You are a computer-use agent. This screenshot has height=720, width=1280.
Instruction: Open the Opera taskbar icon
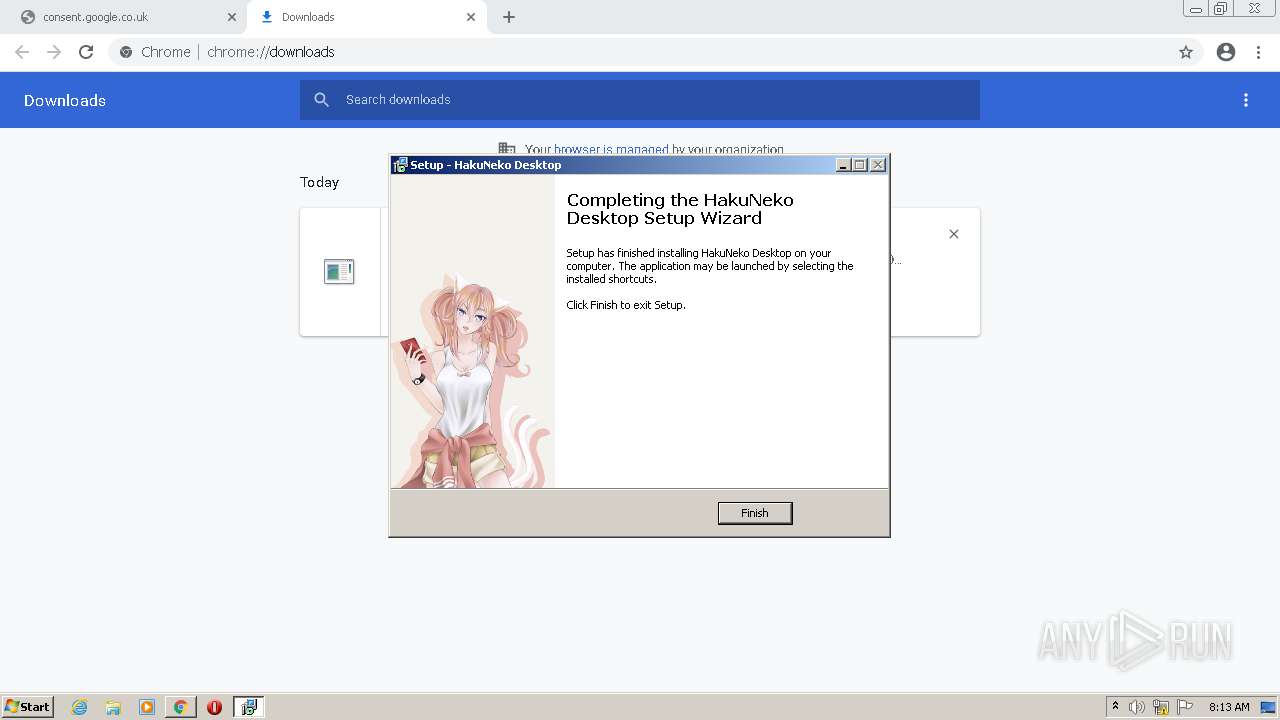click(x=214, y=707)
